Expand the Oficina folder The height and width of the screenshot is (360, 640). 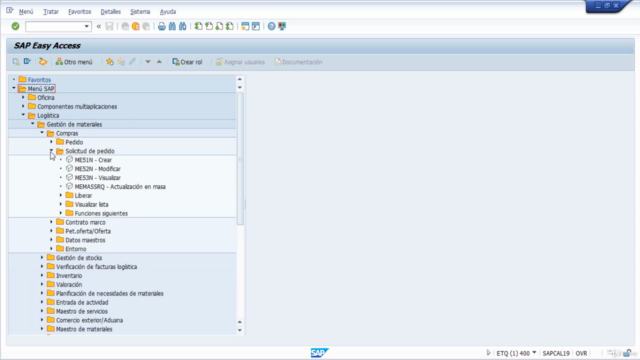point(23,97)
